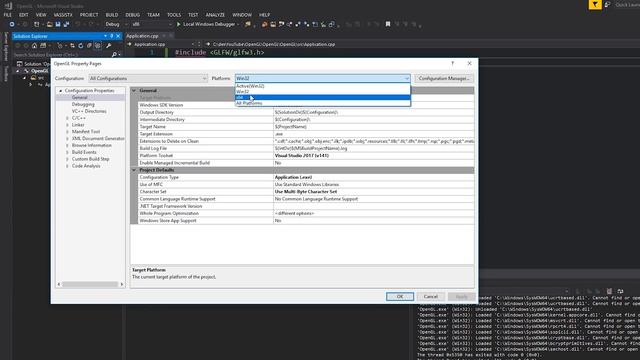Collapse the General property section header
The width and height of the screenshot is (640, 360).
[134, 91]
